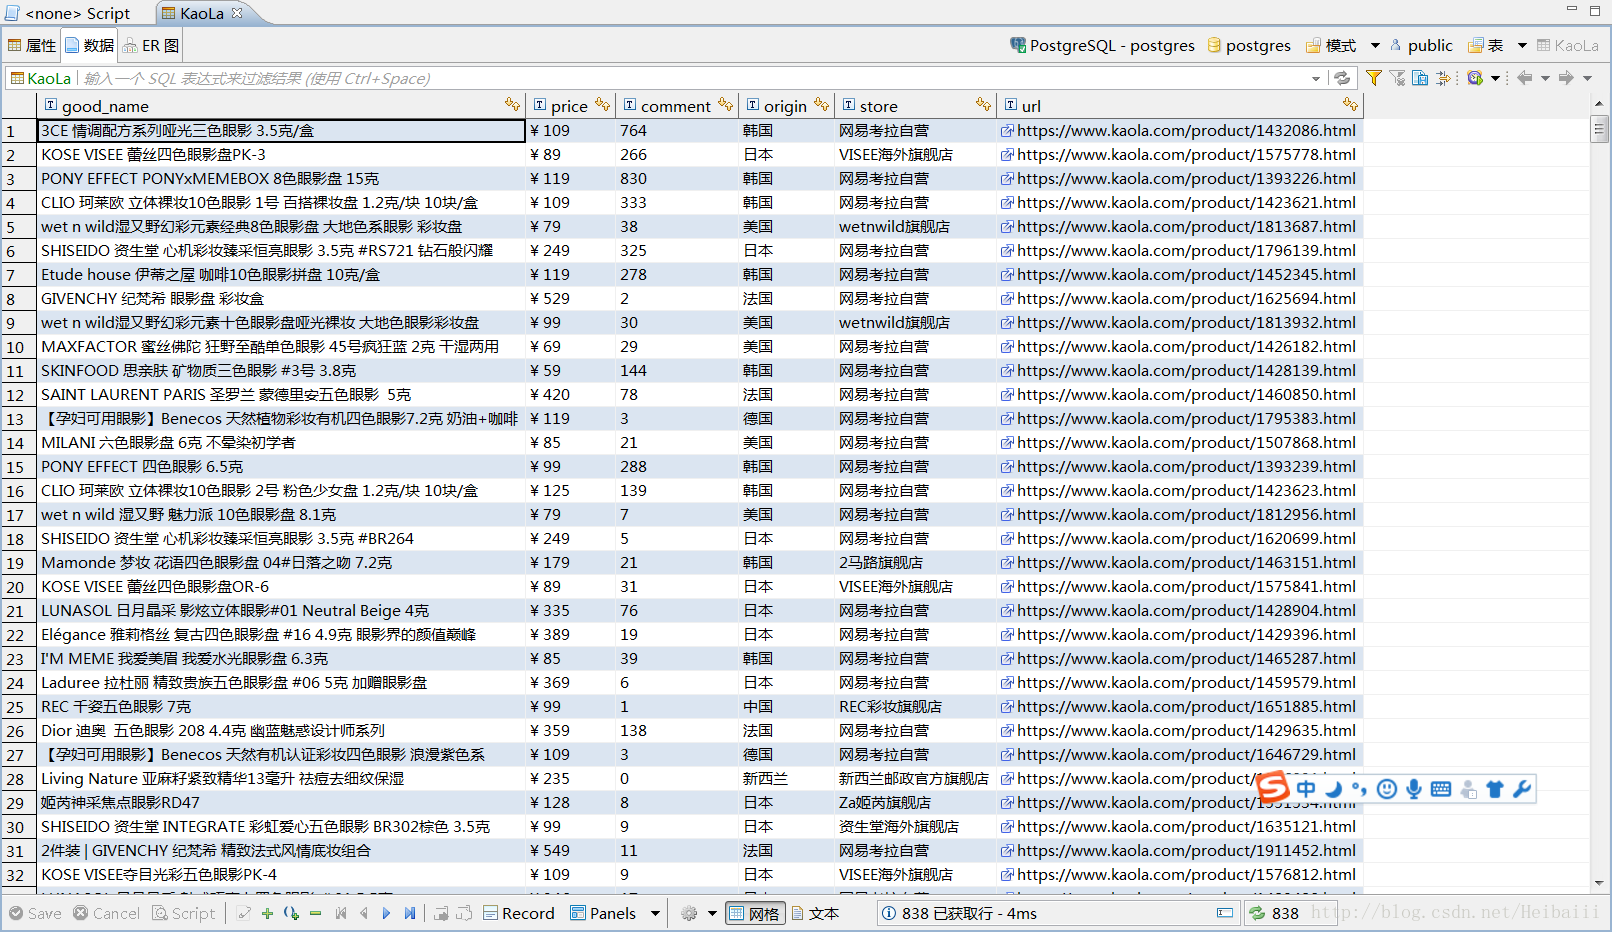
Task: Expand 表 breadcrumb dropdown arrow
Action: click(x=1522, y=45)
